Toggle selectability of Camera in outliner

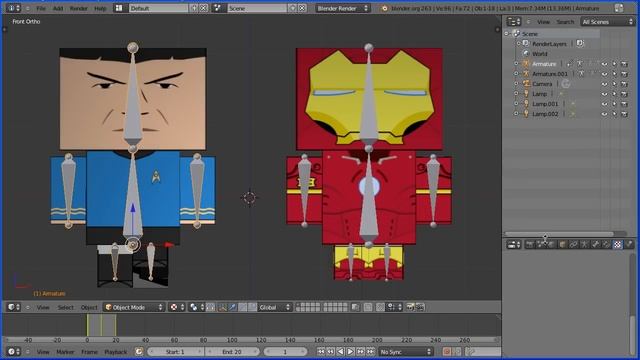[614, 84]
